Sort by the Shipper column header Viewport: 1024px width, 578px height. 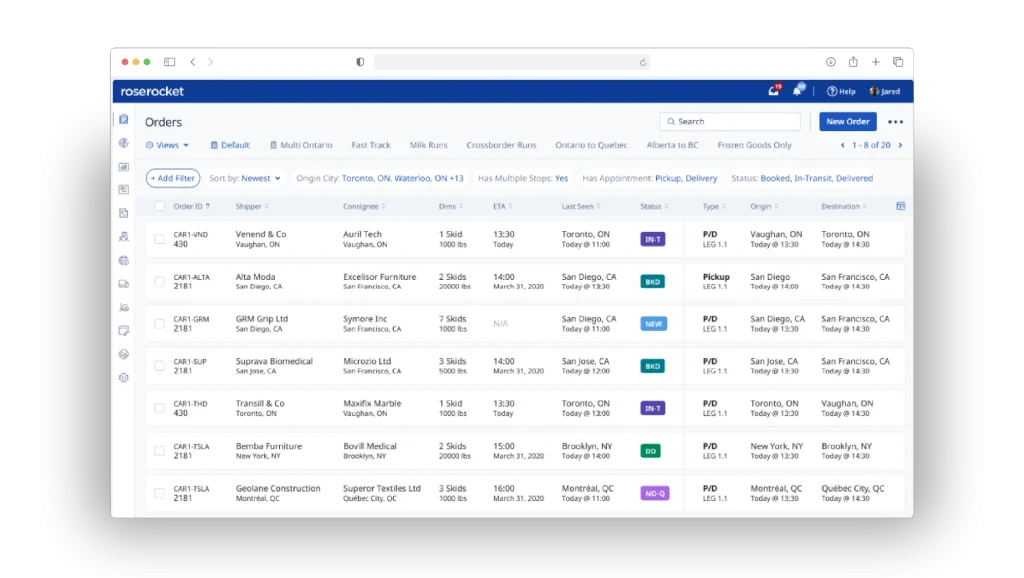coord(251,206)
